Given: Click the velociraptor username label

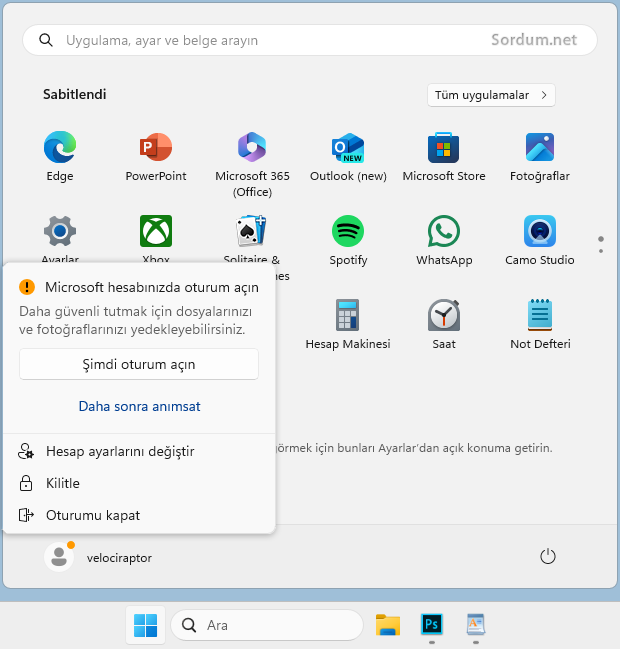Looking at the screenshot, I should [119, 558].
